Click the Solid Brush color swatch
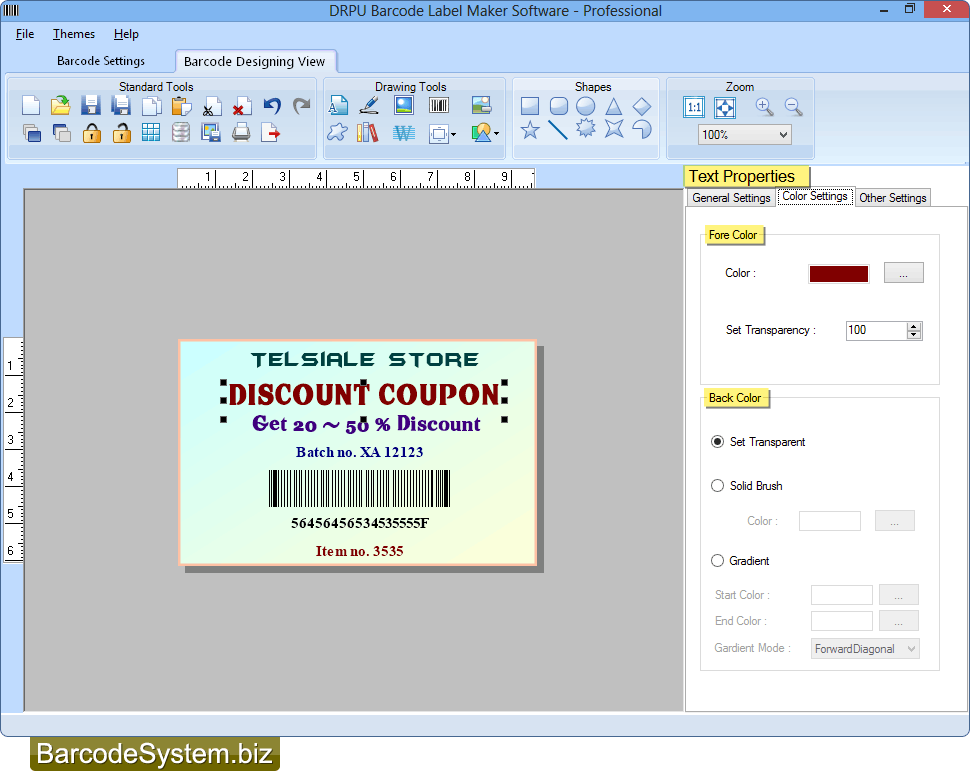 [x=830, y=521]
